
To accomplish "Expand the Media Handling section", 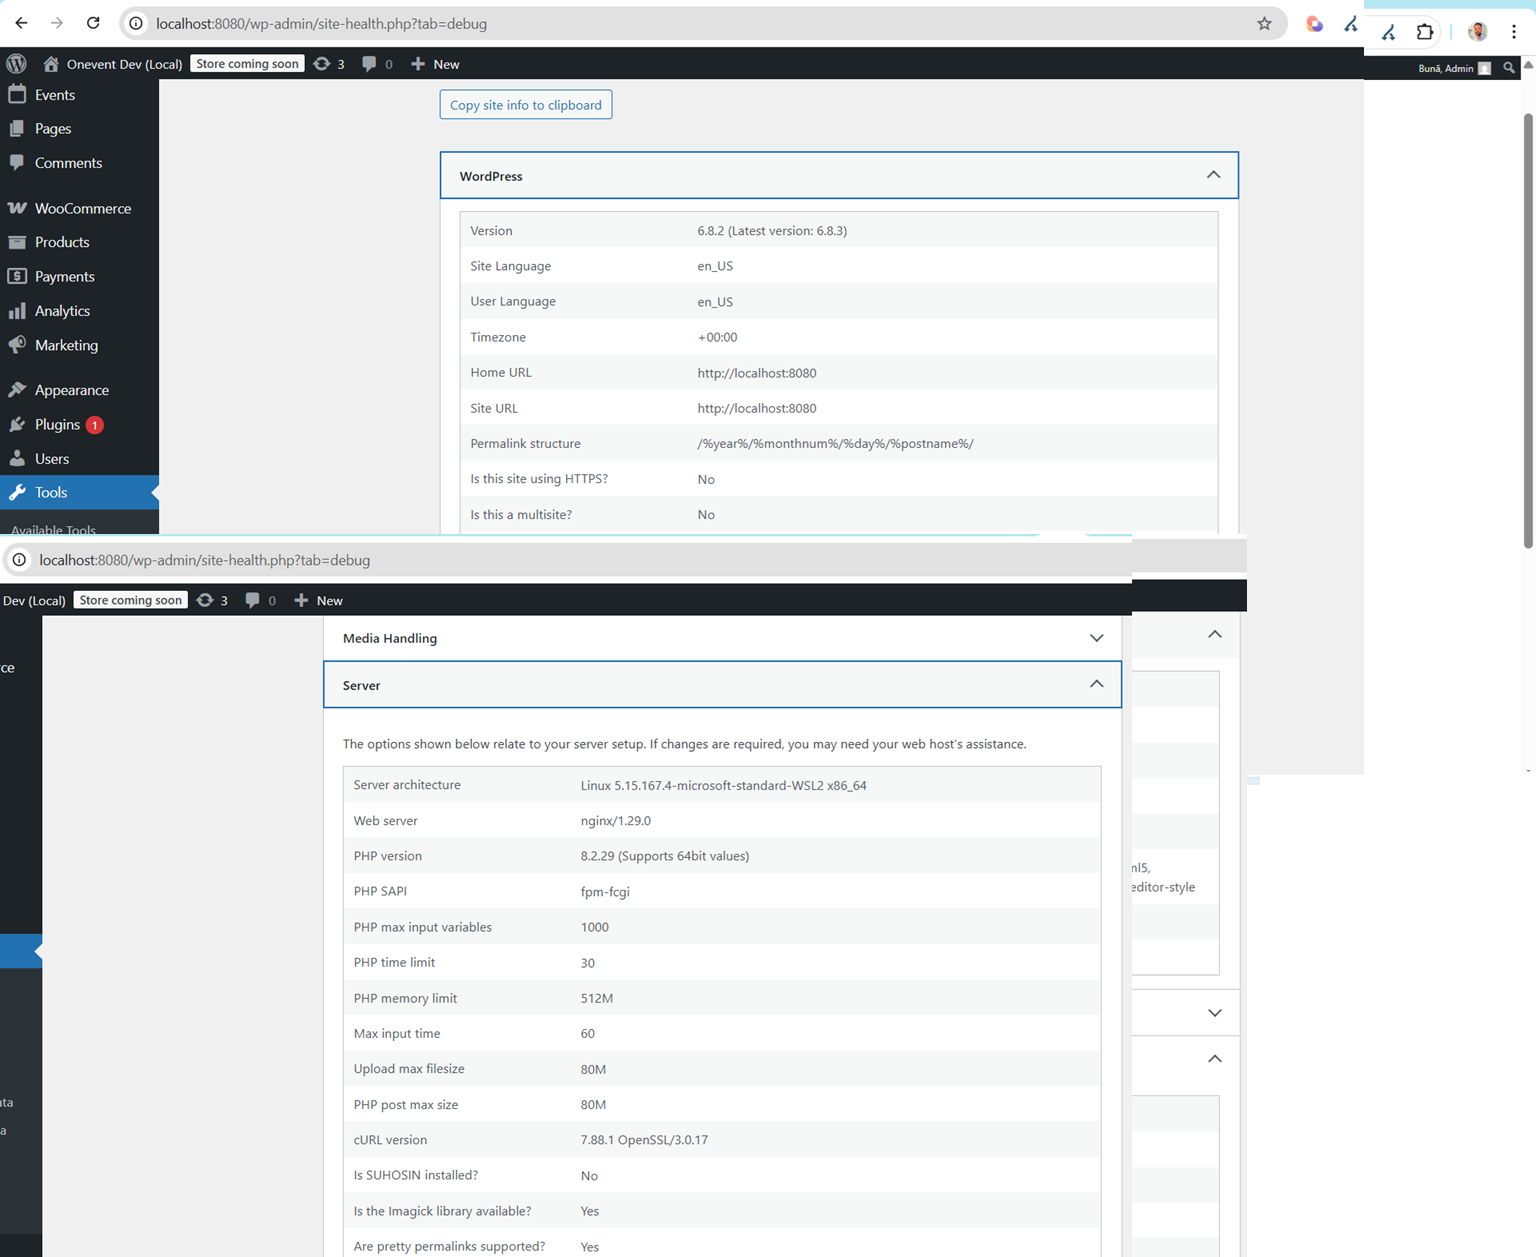I will click(1096, 638).
